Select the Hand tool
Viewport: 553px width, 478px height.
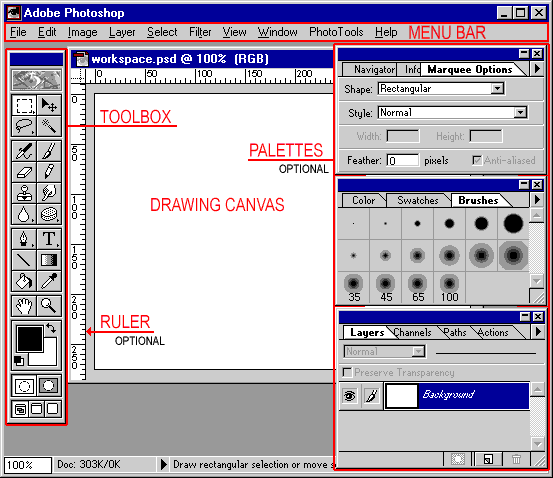[24, 306]
